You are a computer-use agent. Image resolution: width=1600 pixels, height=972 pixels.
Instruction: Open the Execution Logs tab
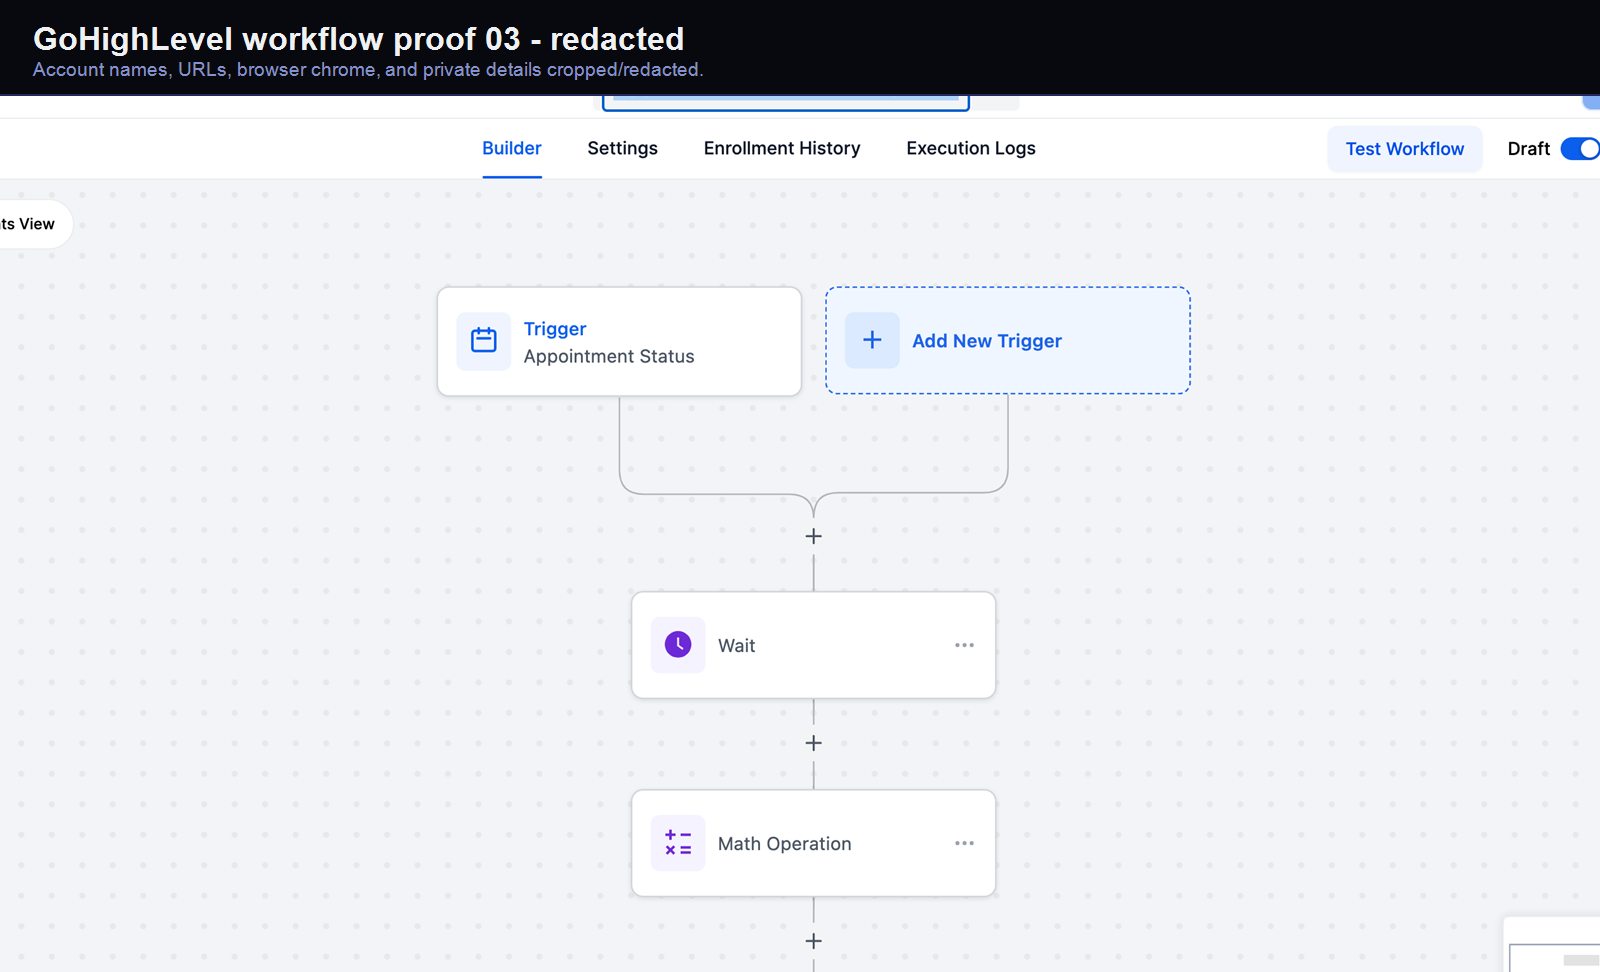point(971,148)
